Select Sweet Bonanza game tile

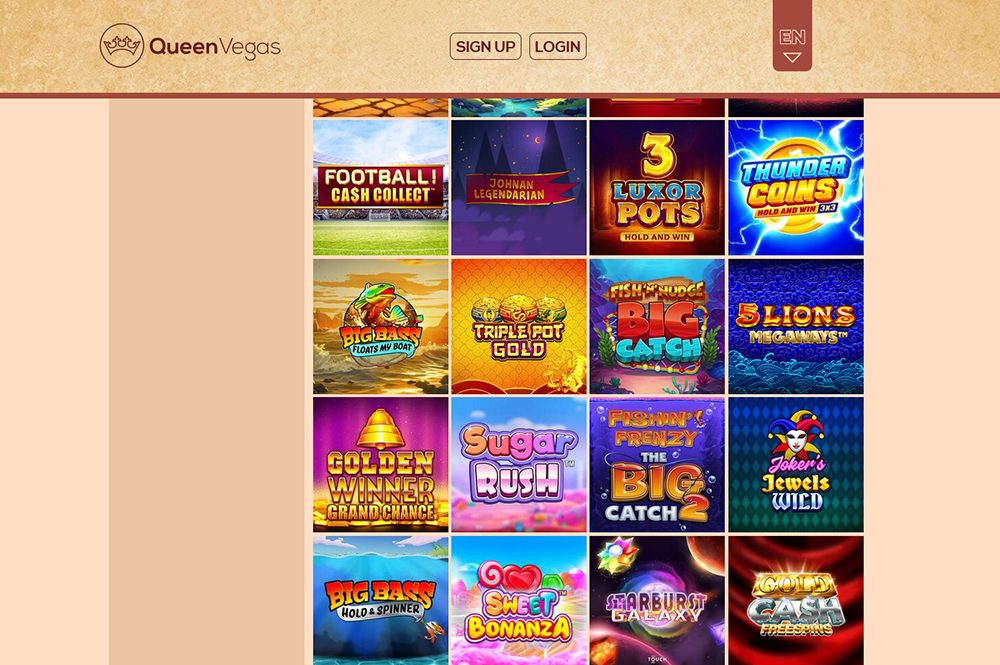[x=519, y=601]
